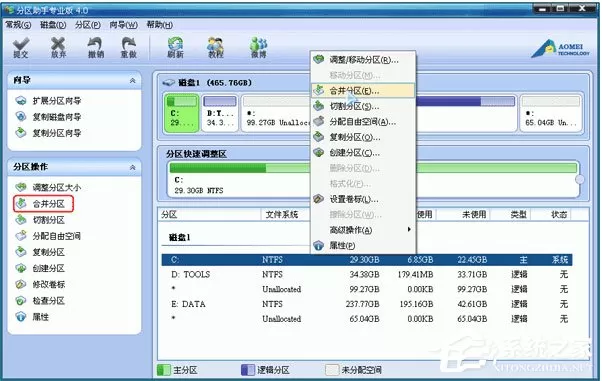
Task: Click the 放弃 (discard) toolbar icon
Action: point(58,48)
